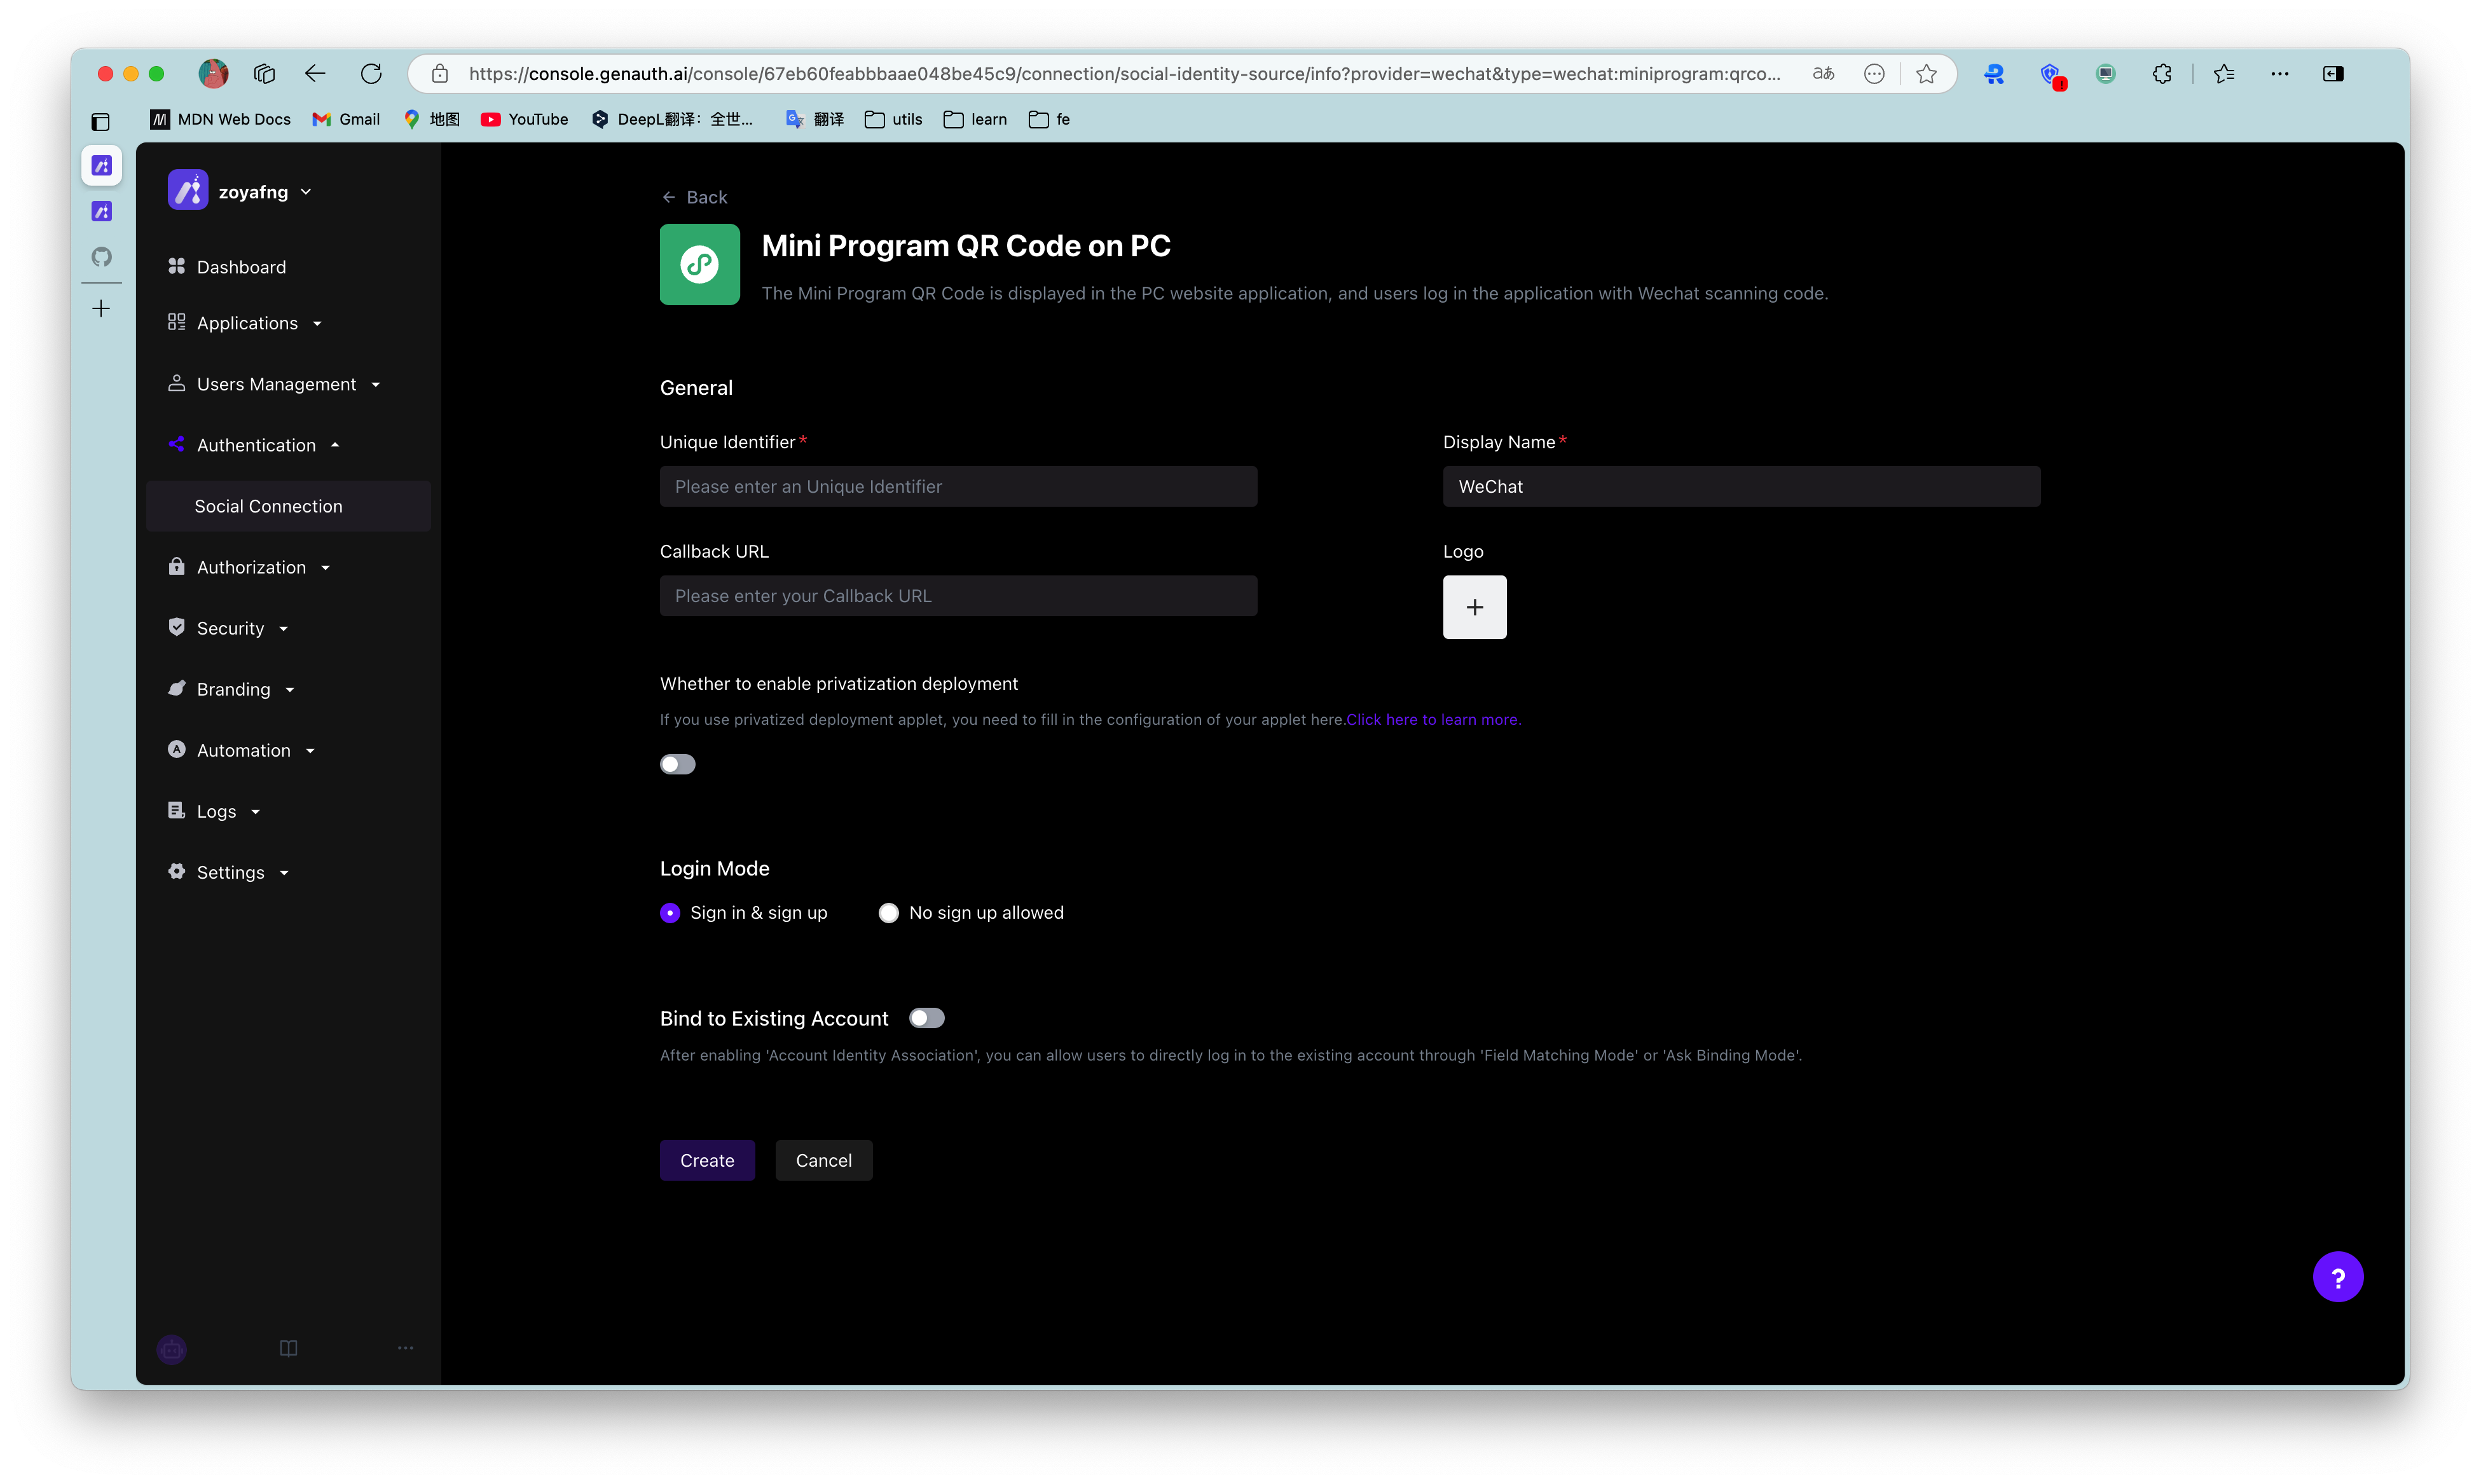
Task: Click the site lock icon in address bar
Action: click(x=439, y=73)
